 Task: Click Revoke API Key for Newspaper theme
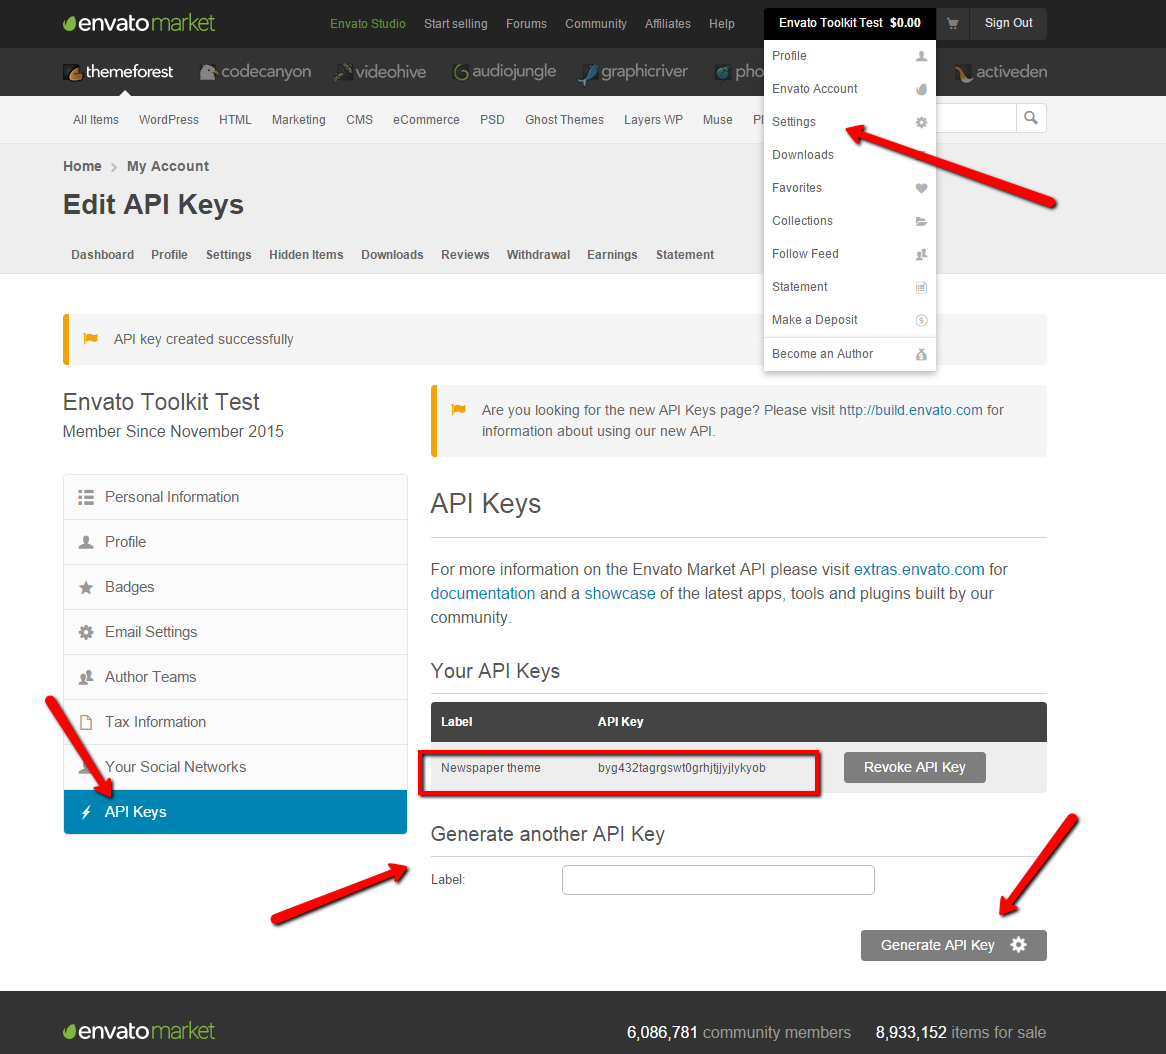coord(915,768)
